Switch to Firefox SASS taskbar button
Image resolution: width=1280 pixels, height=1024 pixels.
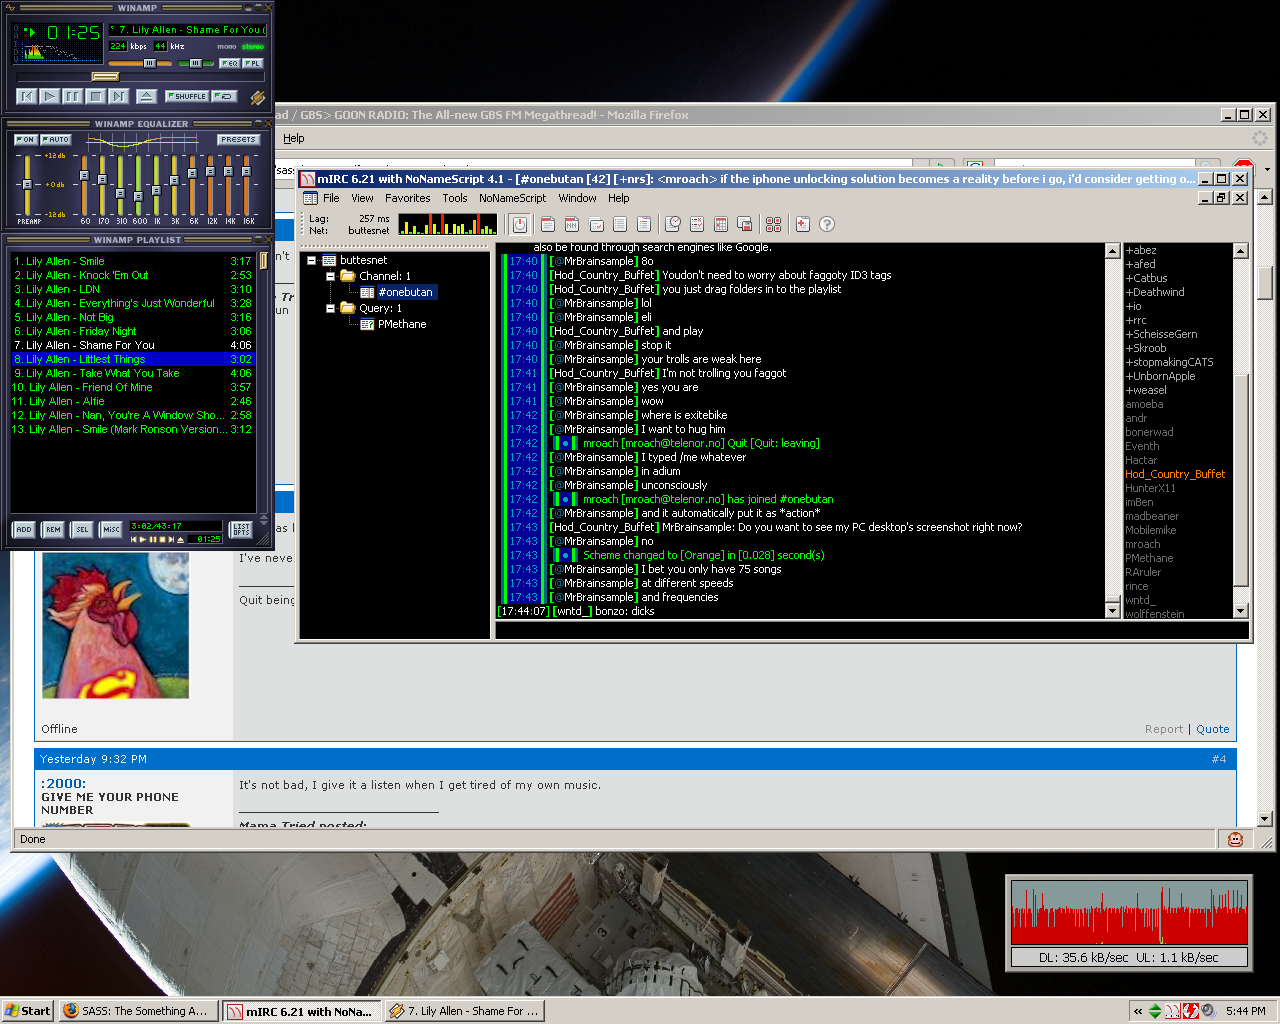click(x=138, y=1011)
